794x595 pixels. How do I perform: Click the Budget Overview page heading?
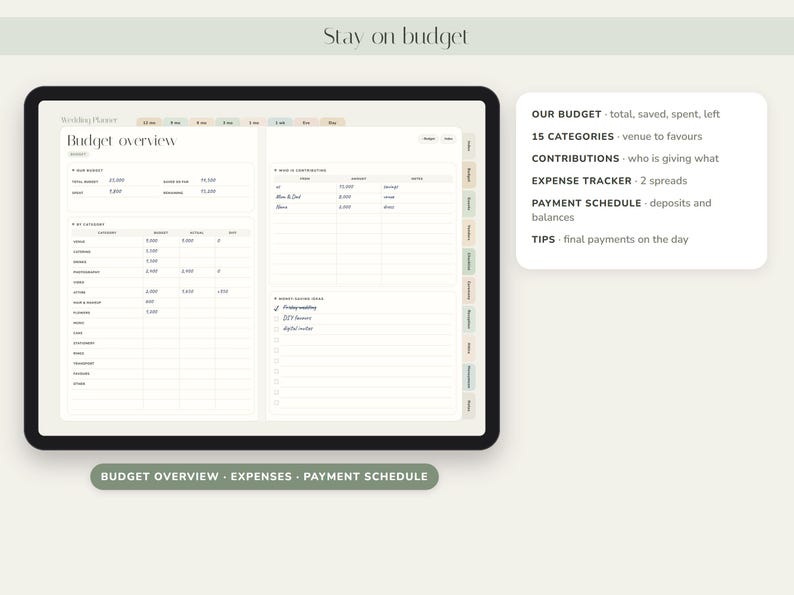(122, 140)
